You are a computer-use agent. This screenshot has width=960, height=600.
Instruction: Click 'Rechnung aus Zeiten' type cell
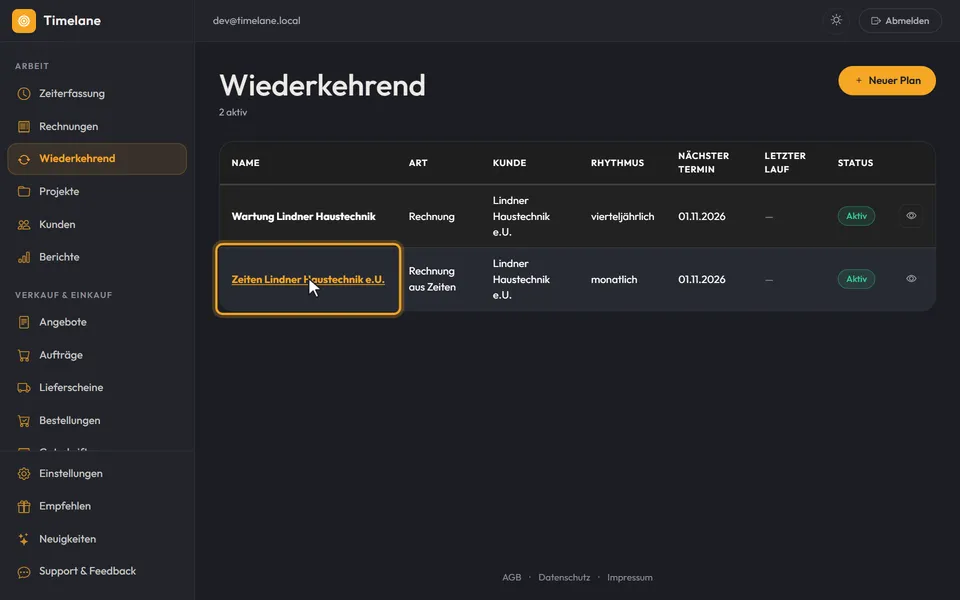click(432, 279)
